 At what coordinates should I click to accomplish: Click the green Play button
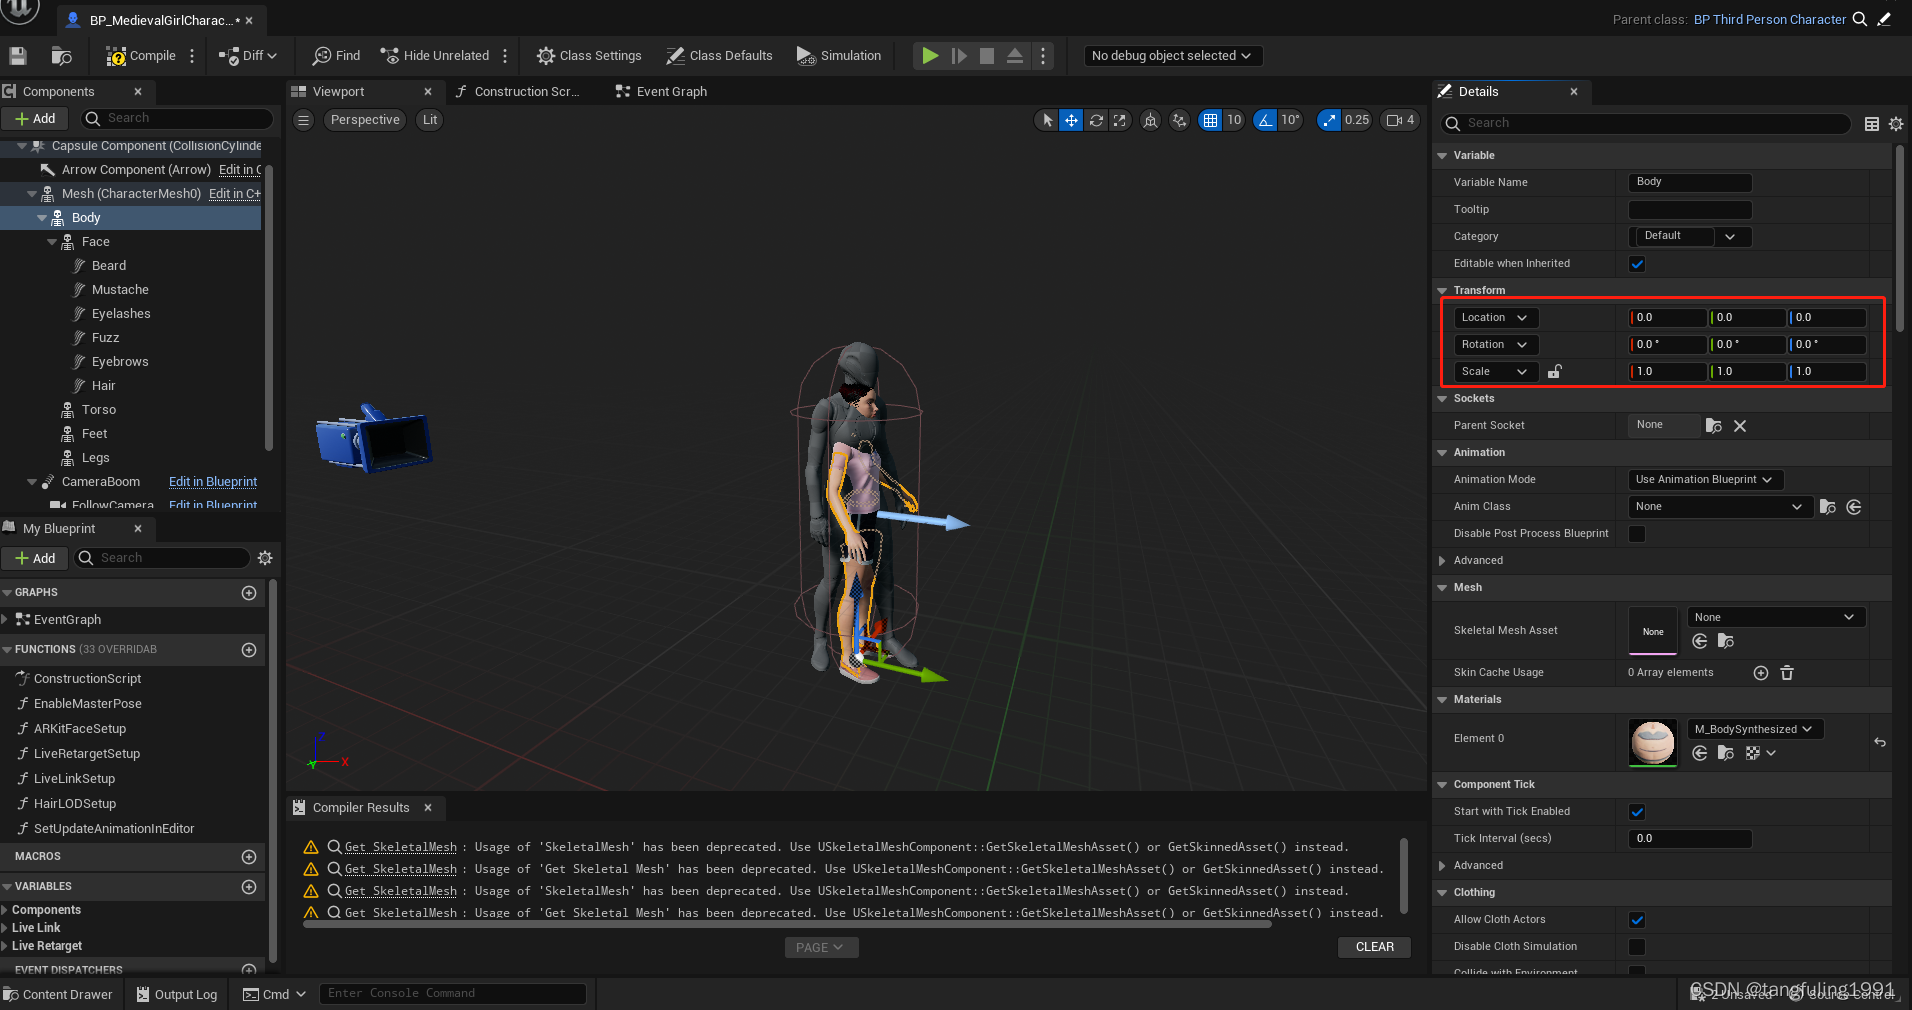[x=930, y=56]
